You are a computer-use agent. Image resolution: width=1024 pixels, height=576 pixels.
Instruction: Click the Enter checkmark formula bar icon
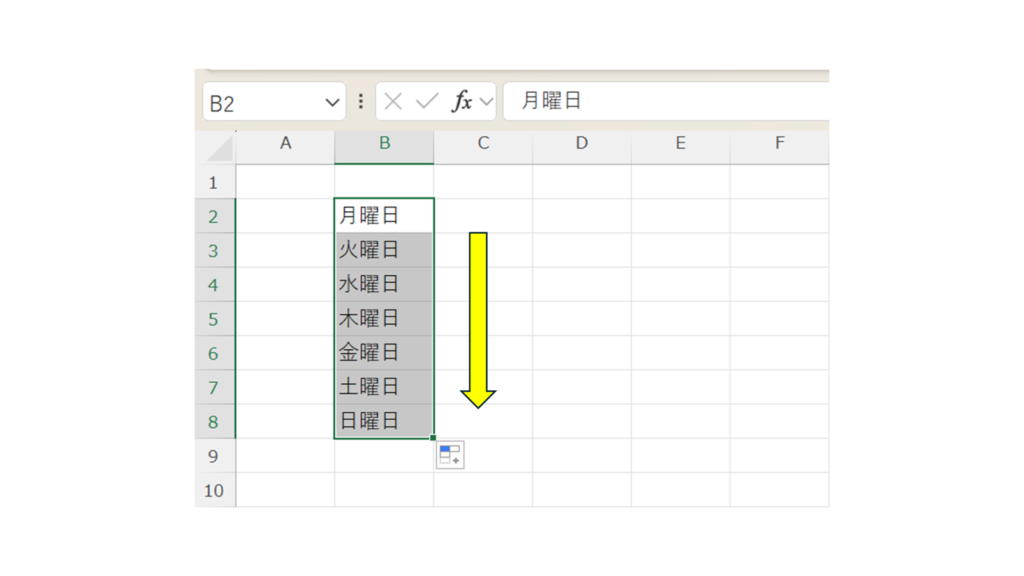(x=427, y=102)
